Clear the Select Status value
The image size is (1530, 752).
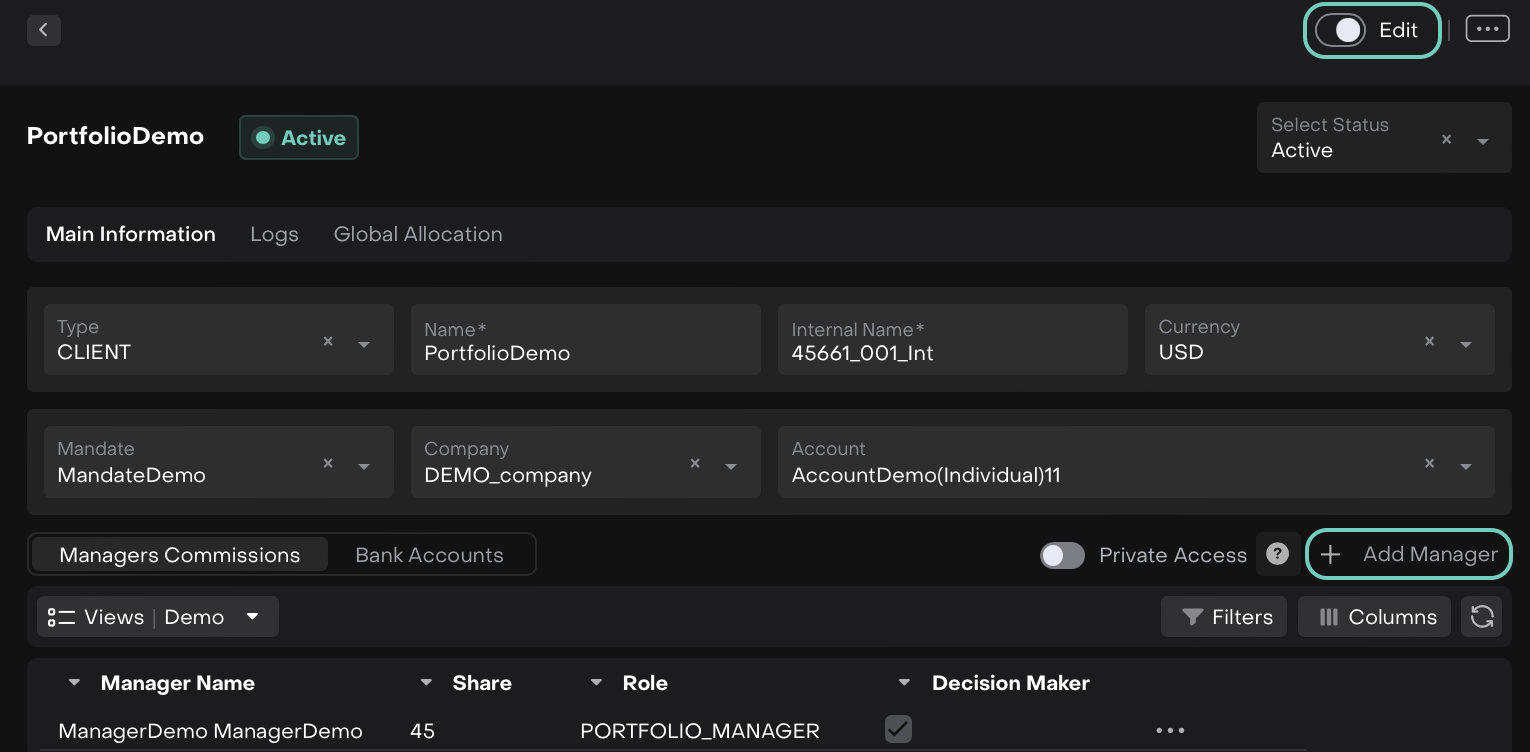[x=1446, y=140]
